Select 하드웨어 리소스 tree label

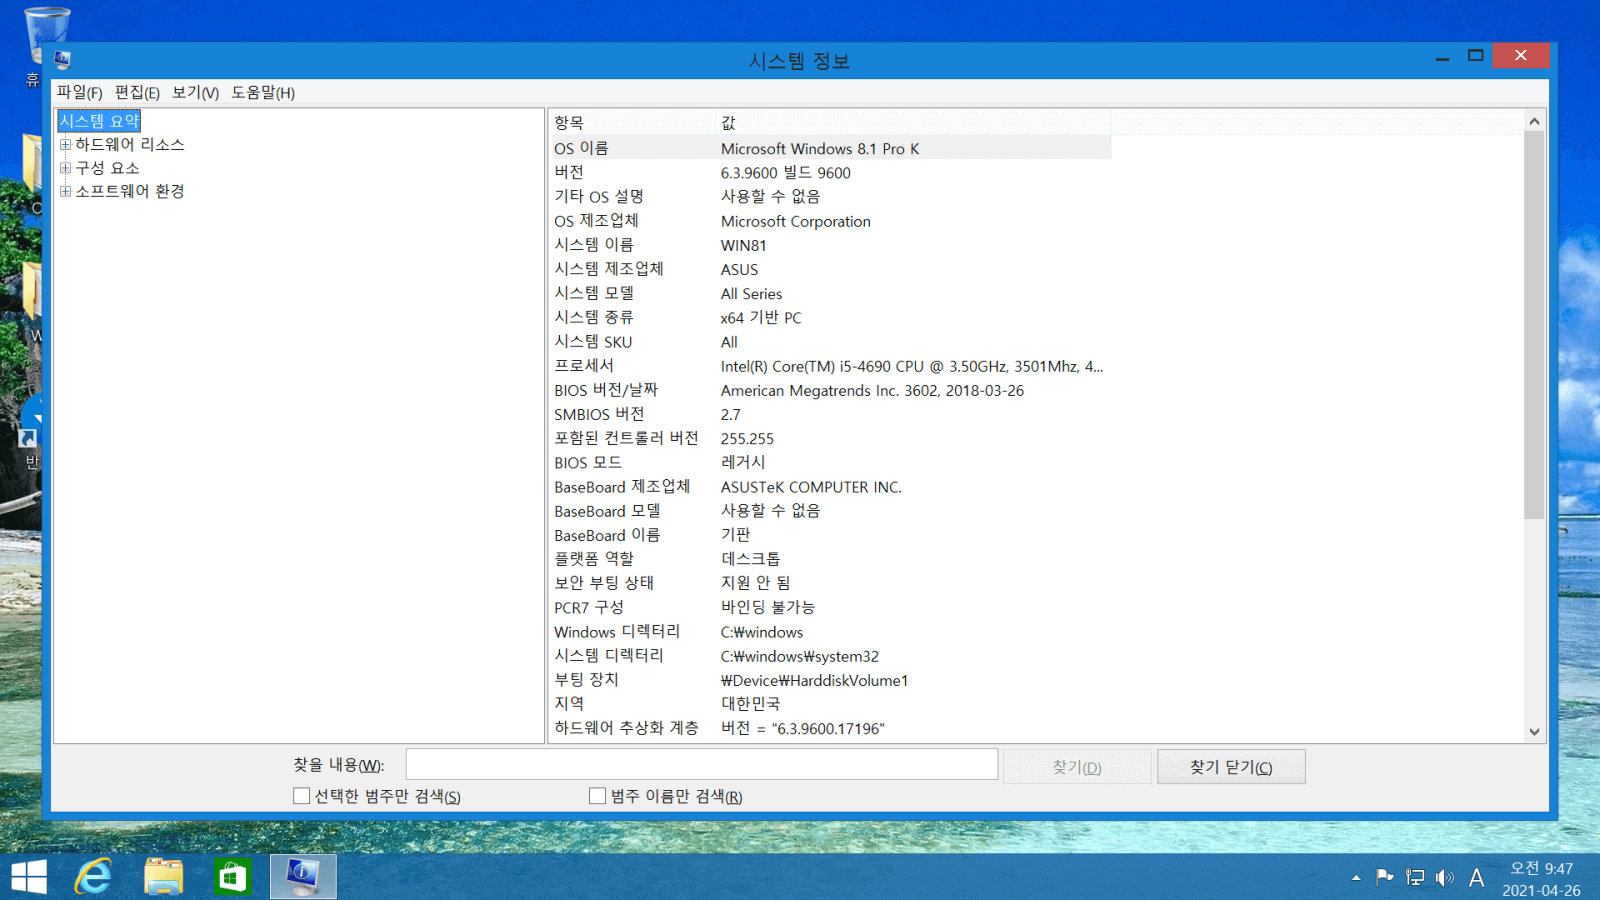point(130,145)
